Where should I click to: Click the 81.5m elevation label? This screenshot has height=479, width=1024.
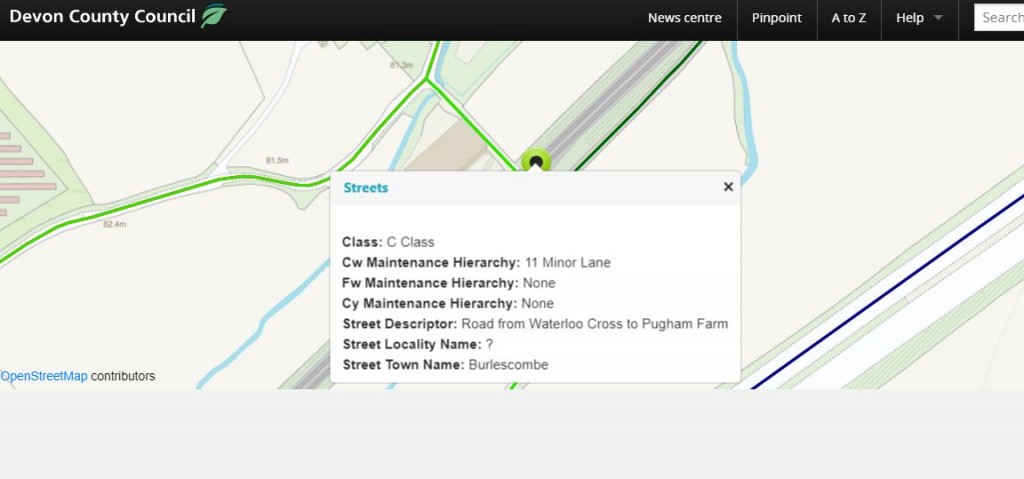pyautogui.click(x=277, y=161)
